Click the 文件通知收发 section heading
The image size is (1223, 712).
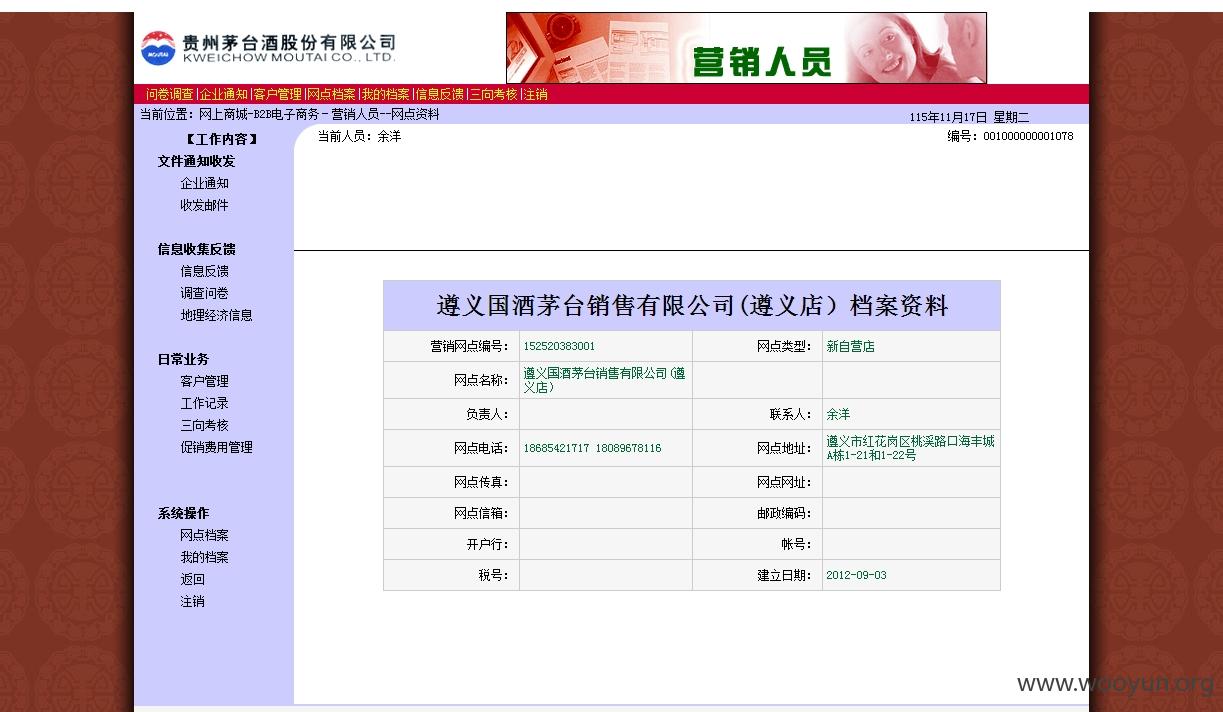click(196, 161)
